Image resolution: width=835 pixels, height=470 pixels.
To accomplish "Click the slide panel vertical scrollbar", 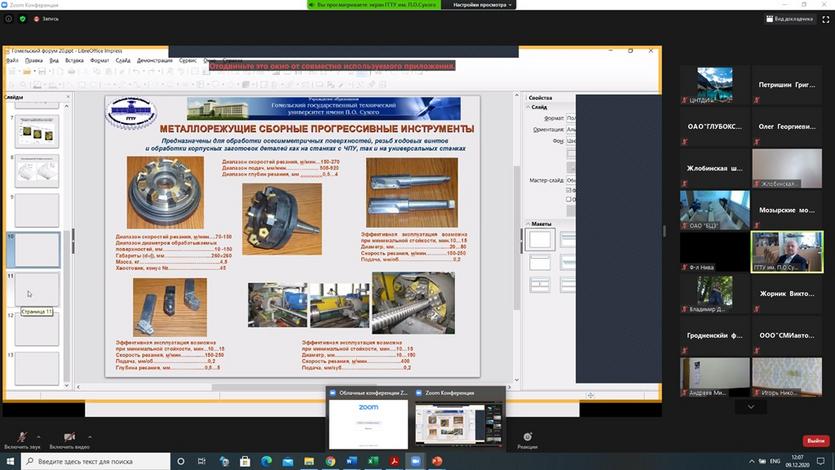I will [67, 245].
